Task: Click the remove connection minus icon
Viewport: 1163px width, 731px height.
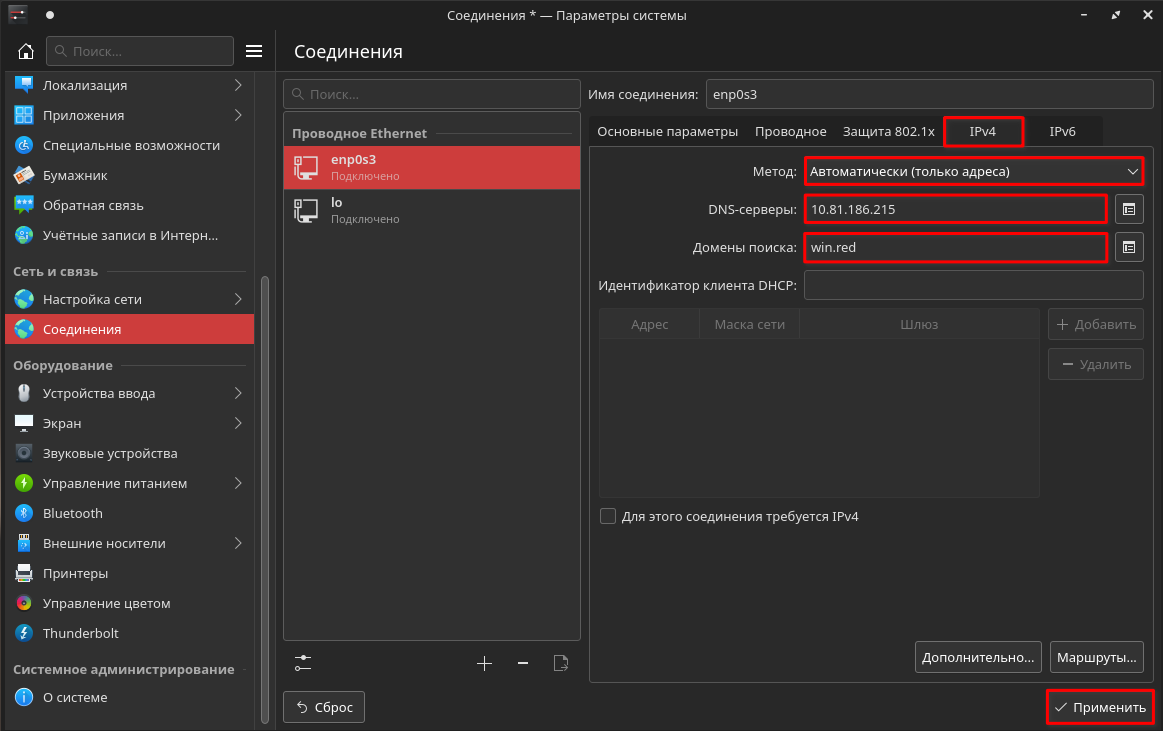Action: 522,663
